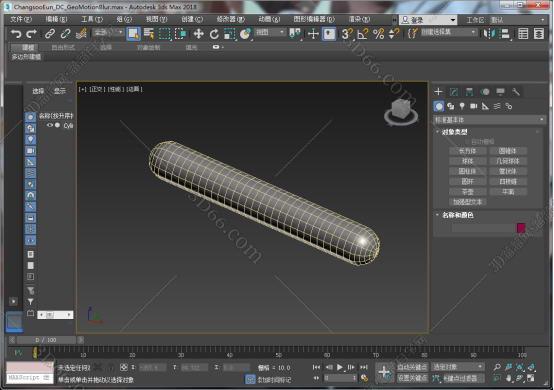Click the 平面 plane primitive button
Screen dimensions: 554x390
point(508,192)
